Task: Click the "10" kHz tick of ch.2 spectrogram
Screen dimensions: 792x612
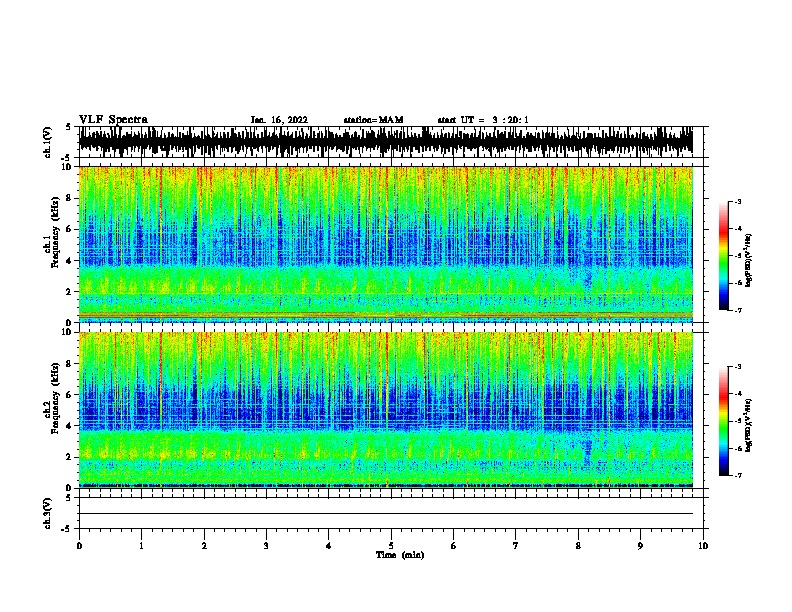Action: coord(68,332)
